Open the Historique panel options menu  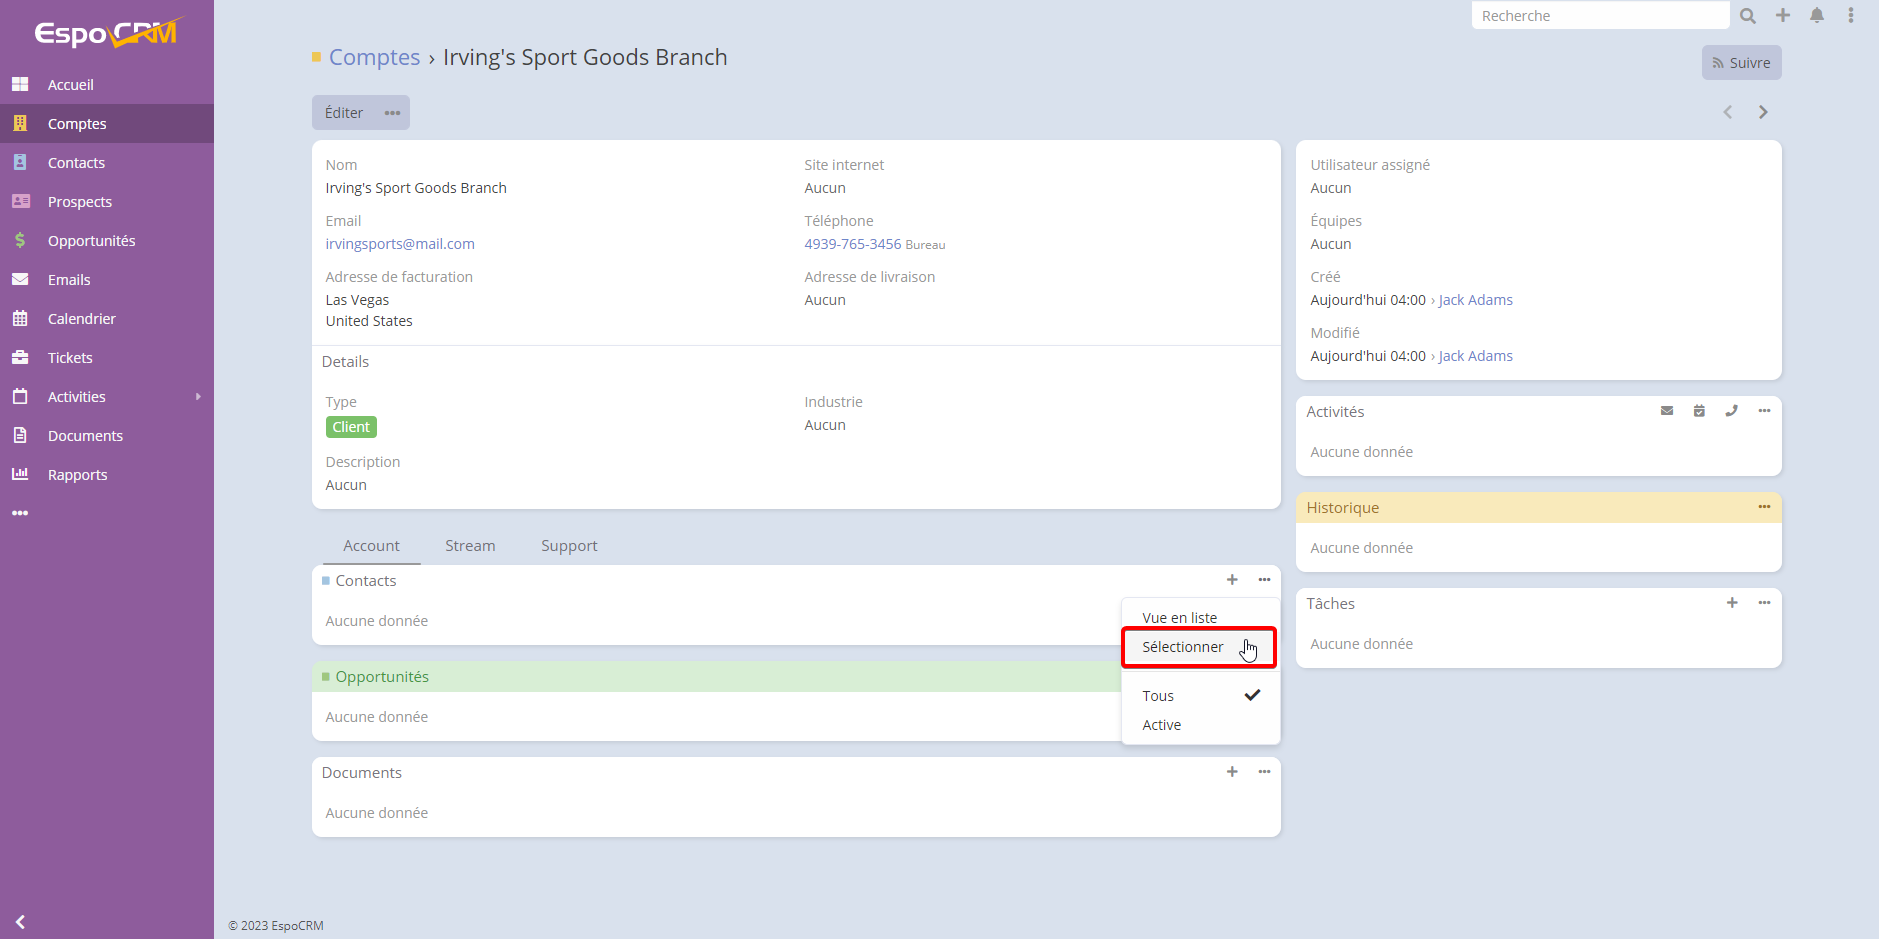coord(1764,507)
